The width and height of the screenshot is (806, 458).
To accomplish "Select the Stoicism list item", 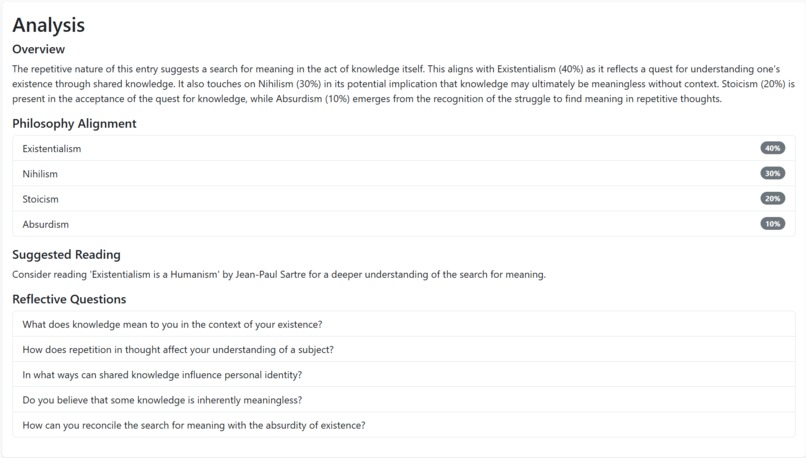I will pos(404,199).
